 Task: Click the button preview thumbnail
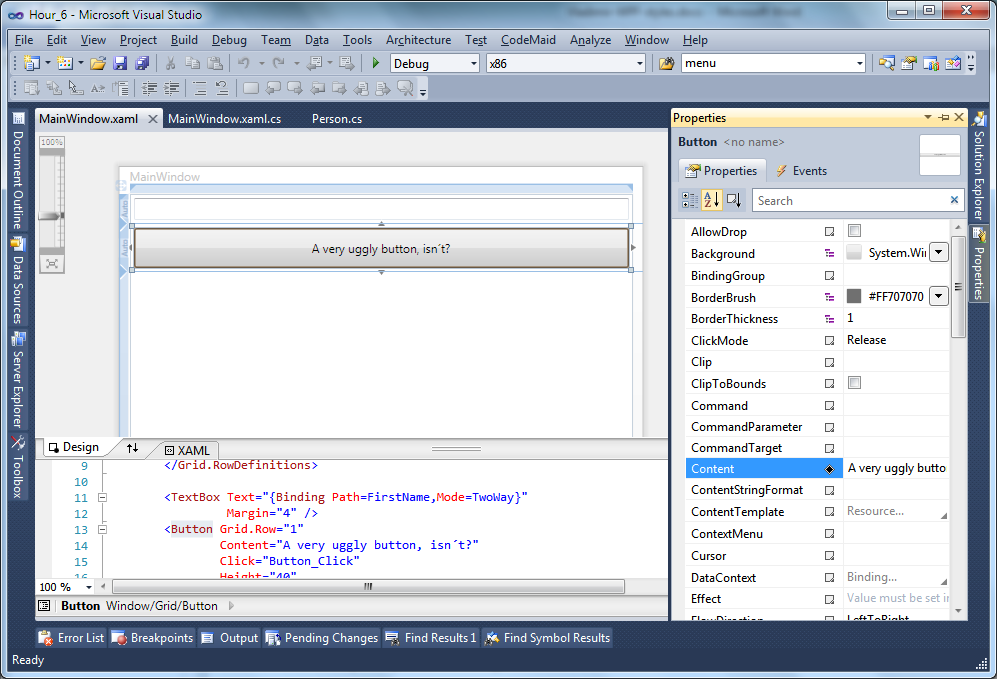(x=940, y=154)
